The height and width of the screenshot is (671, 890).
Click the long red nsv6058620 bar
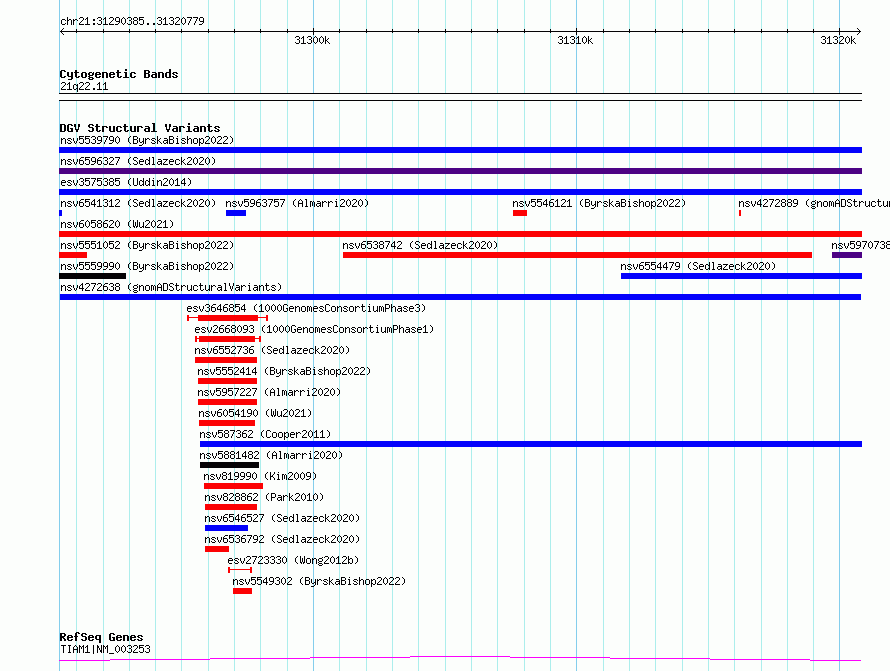[x=460, y=234]
